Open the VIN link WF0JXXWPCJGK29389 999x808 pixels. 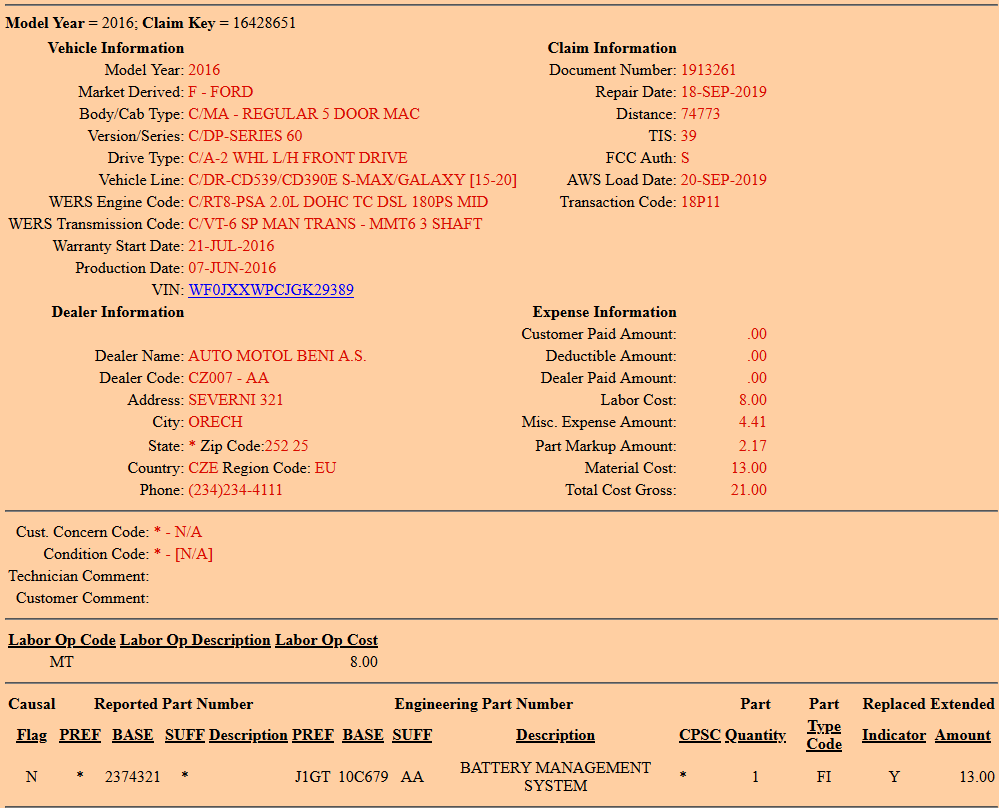pyautogui.click(x=271, y=290)
